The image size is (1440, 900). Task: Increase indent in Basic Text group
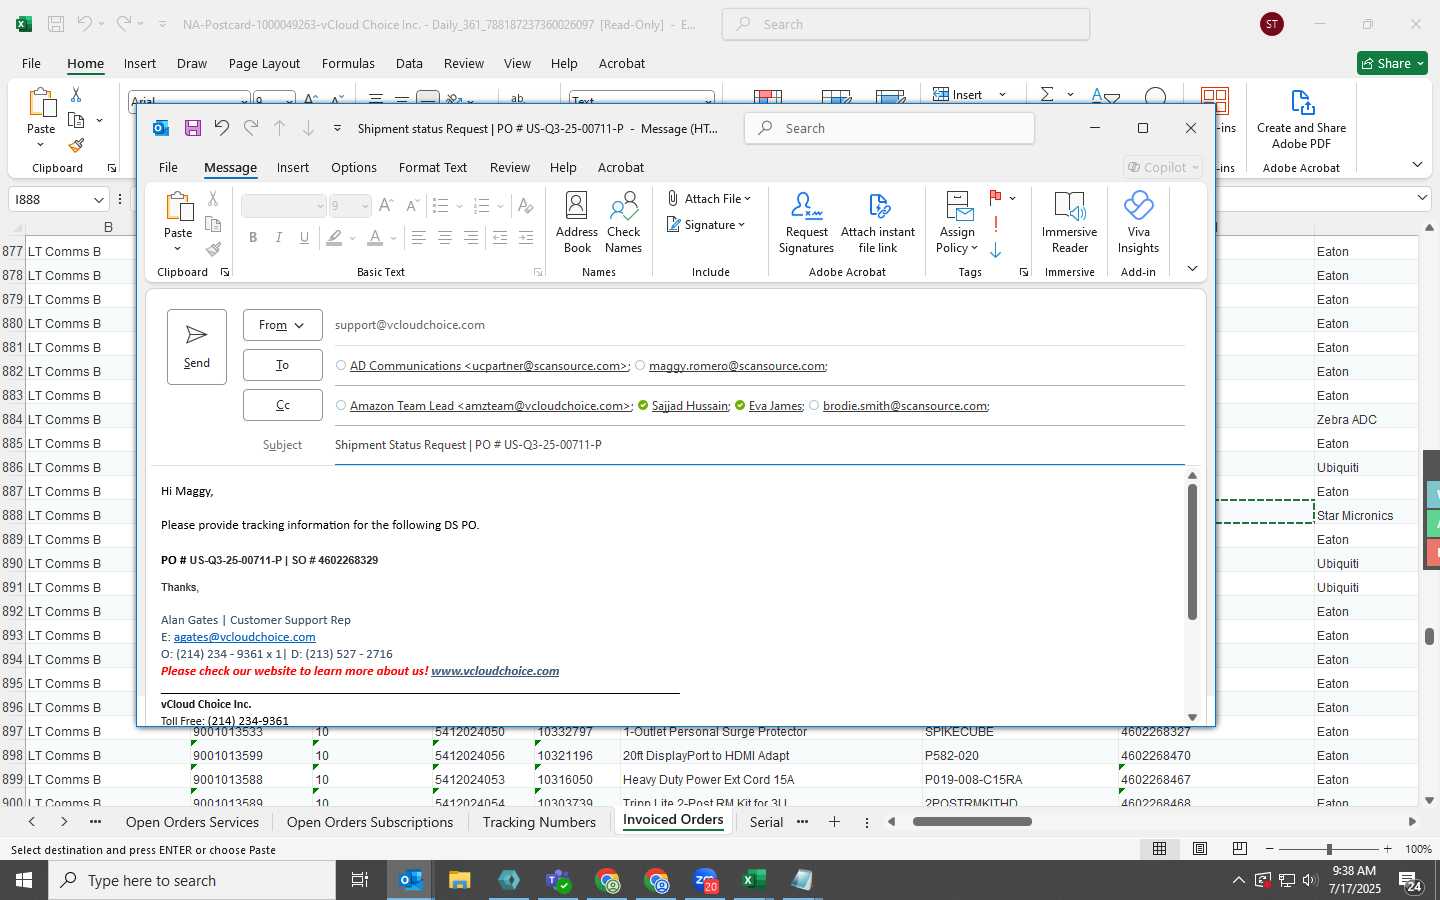[x=526, y=237]
